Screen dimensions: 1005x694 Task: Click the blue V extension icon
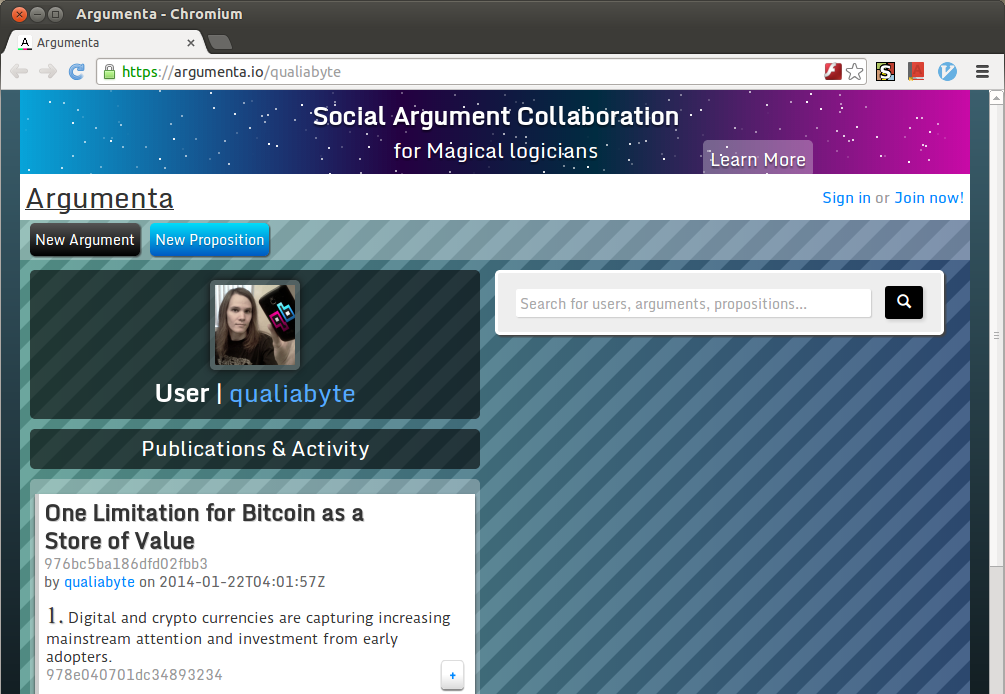pyautogui.click(x=947, y=72)
